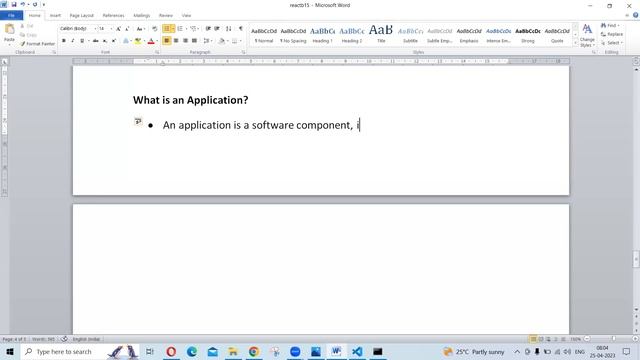Viewport: 640px width, 360px height.
Task: Apply the red font color
Action: (151, 41)
